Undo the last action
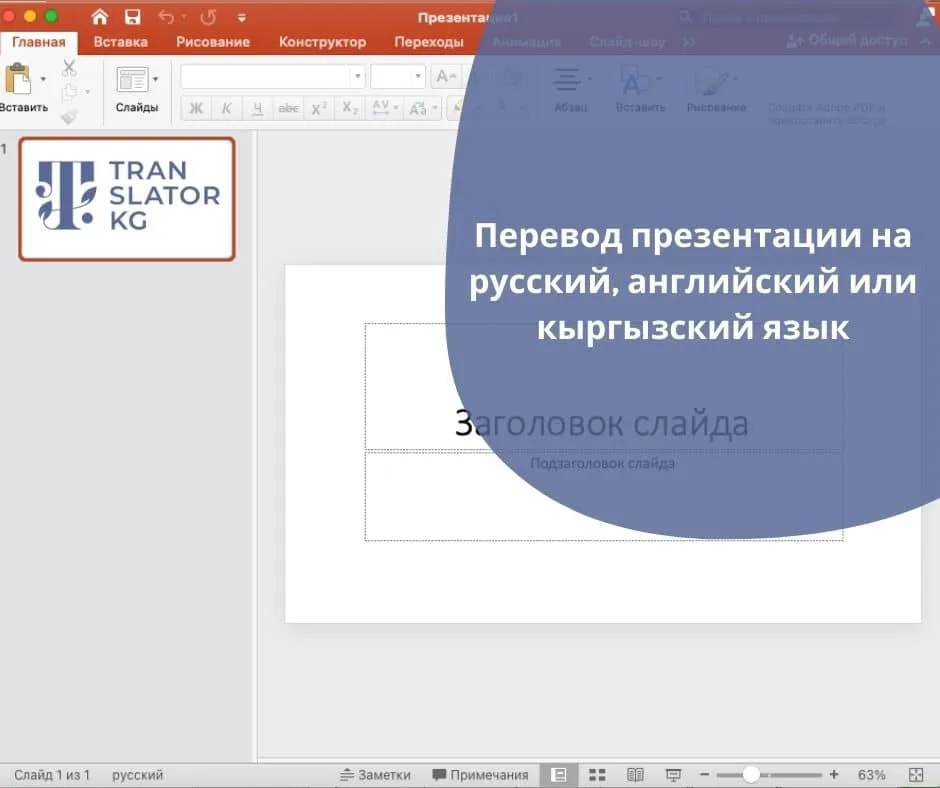Image resolution: width=940 pixels, height=788 pixels. pyautogui.click(x=167, y=17)
